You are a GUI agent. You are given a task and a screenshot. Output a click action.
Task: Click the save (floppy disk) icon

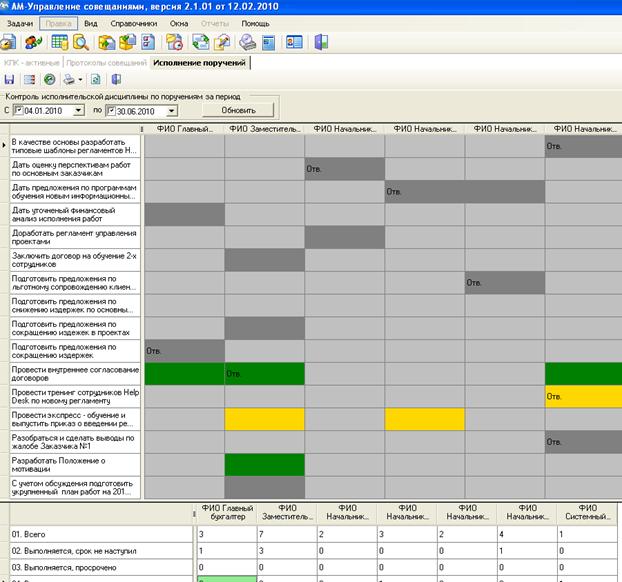9,79
